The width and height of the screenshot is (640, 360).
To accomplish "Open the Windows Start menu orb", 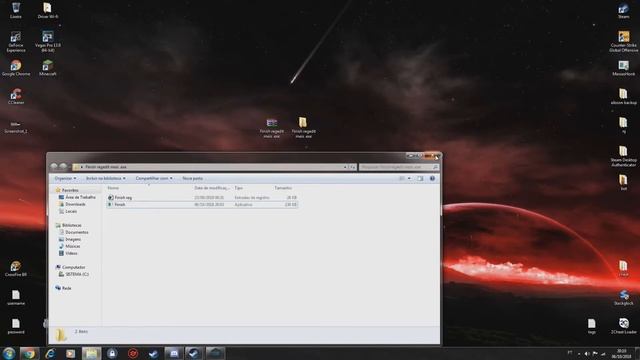I will click(x=9, y=353).
